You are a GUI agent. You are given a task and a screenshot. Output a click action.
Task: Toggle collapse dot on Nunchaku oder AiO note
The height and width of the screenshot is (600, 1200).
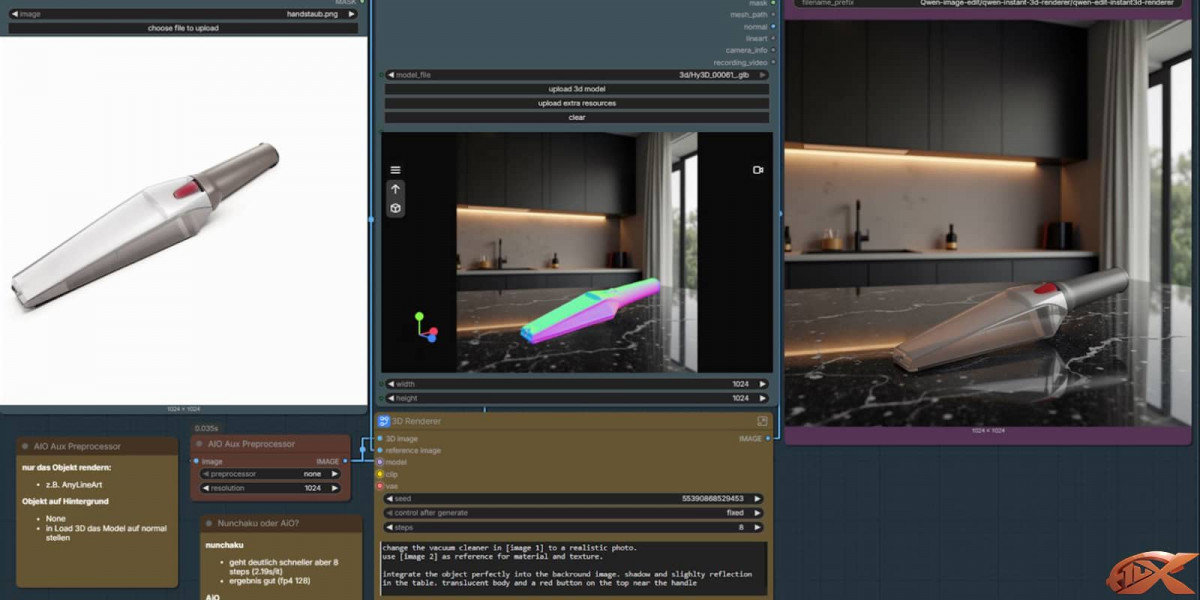pos(209,523)
